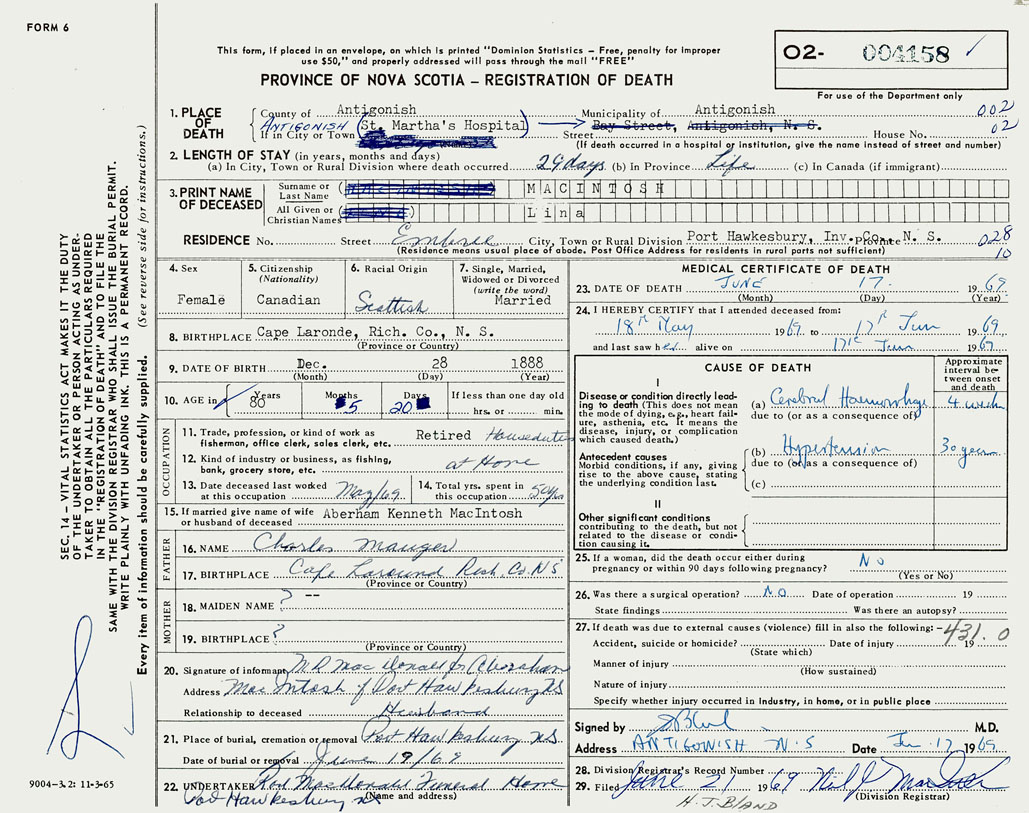1029x813 pixels.
Task: Click the marital status value Married
Action: [522, 300]
